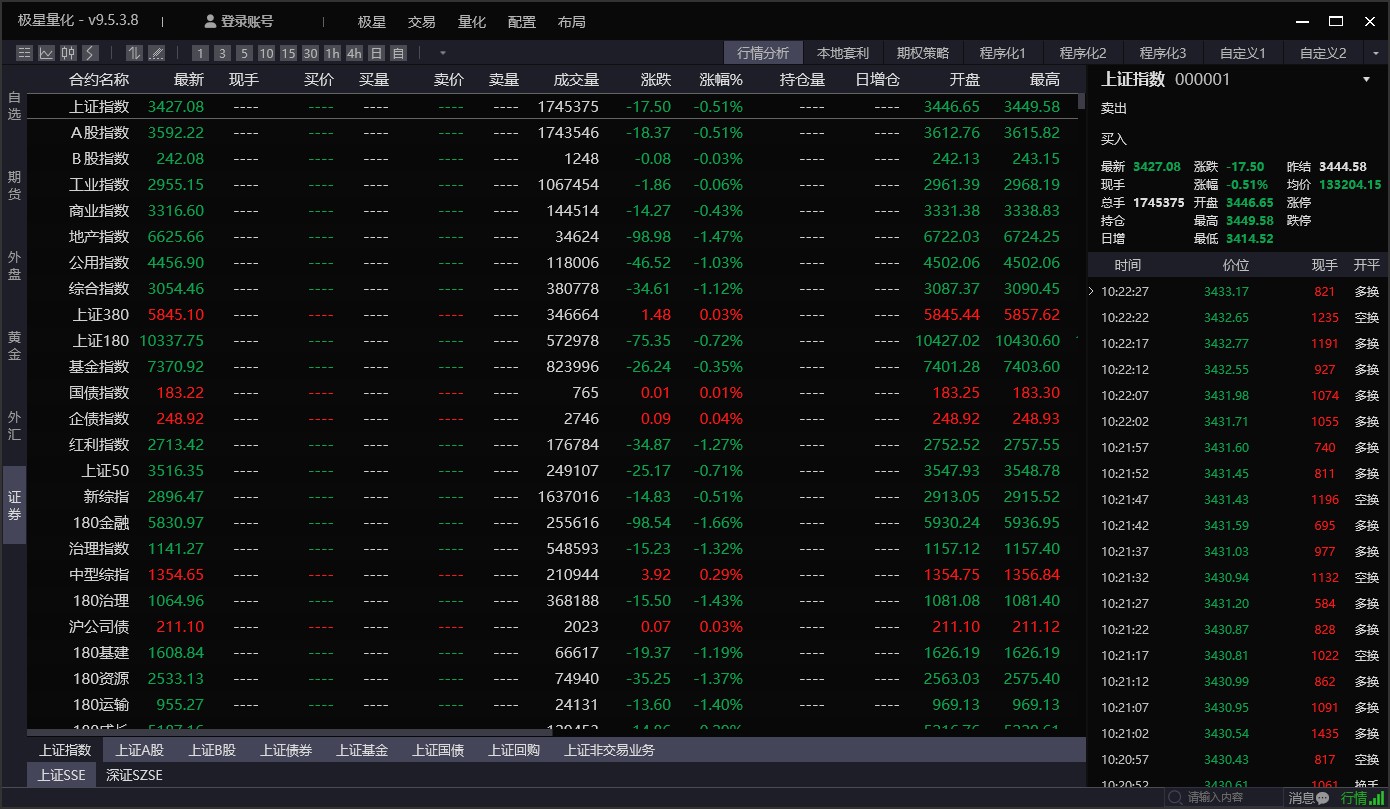
Task: Set chart period to 30 minutes
Action: point(310,53)
